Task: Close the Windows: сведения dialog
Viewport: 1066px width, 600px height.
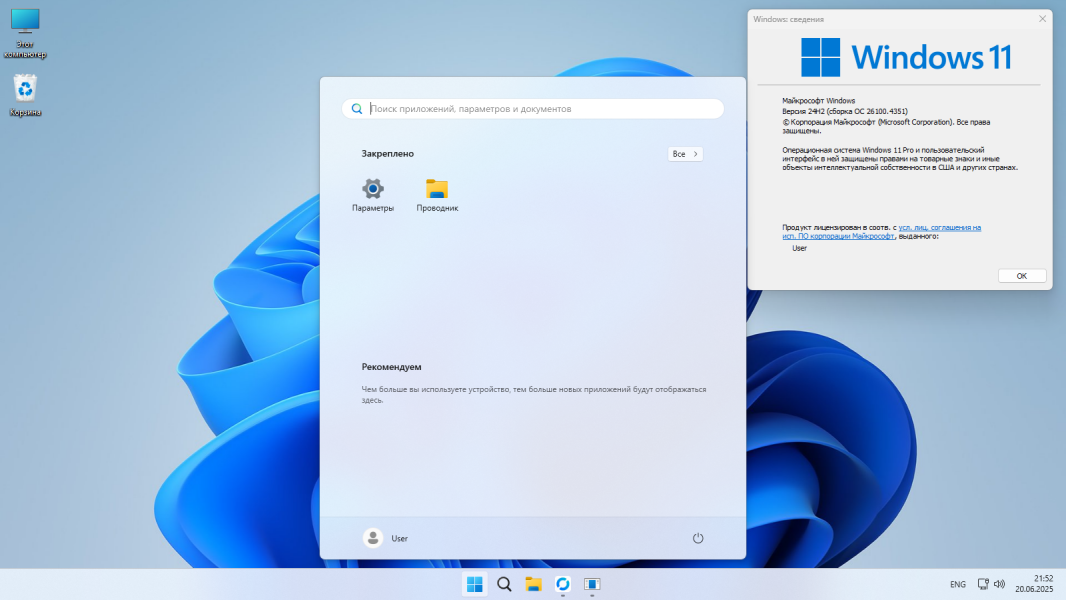Action: pyautogui.click(x=1042, y=19)
